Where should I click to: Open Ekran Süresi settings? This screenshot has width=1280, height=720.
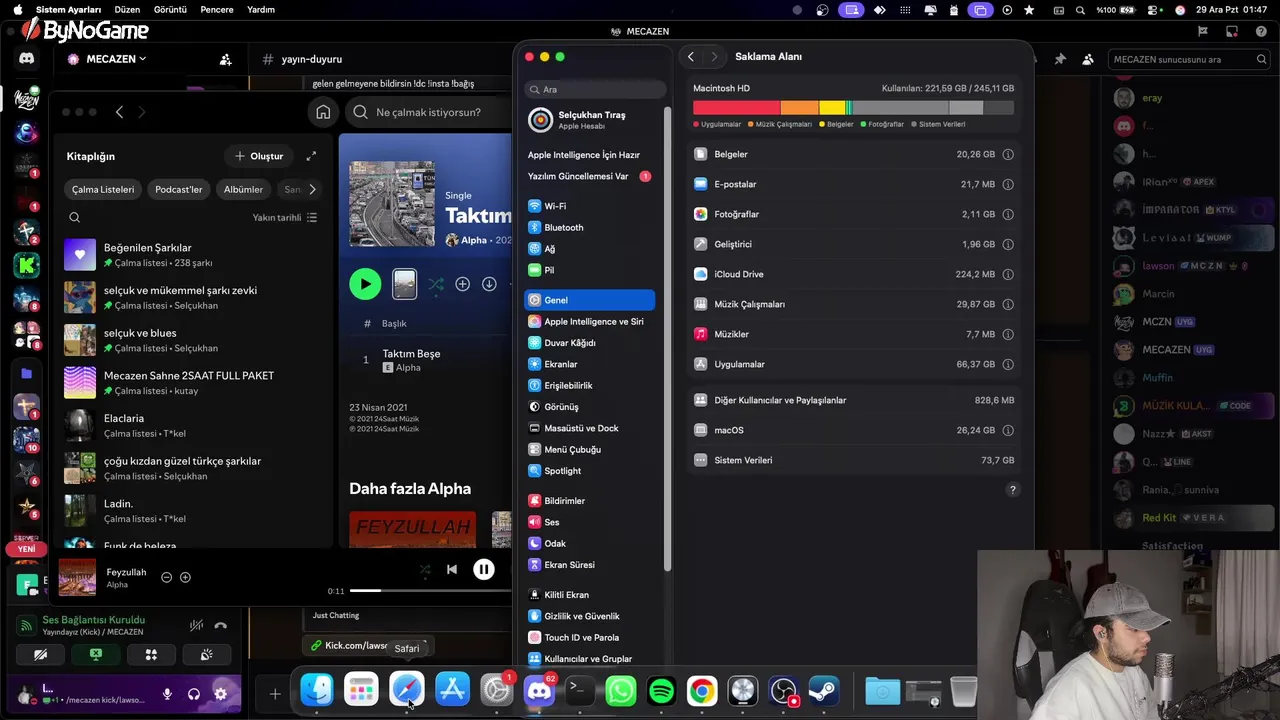pyautogui.click(x=590, y=565)
